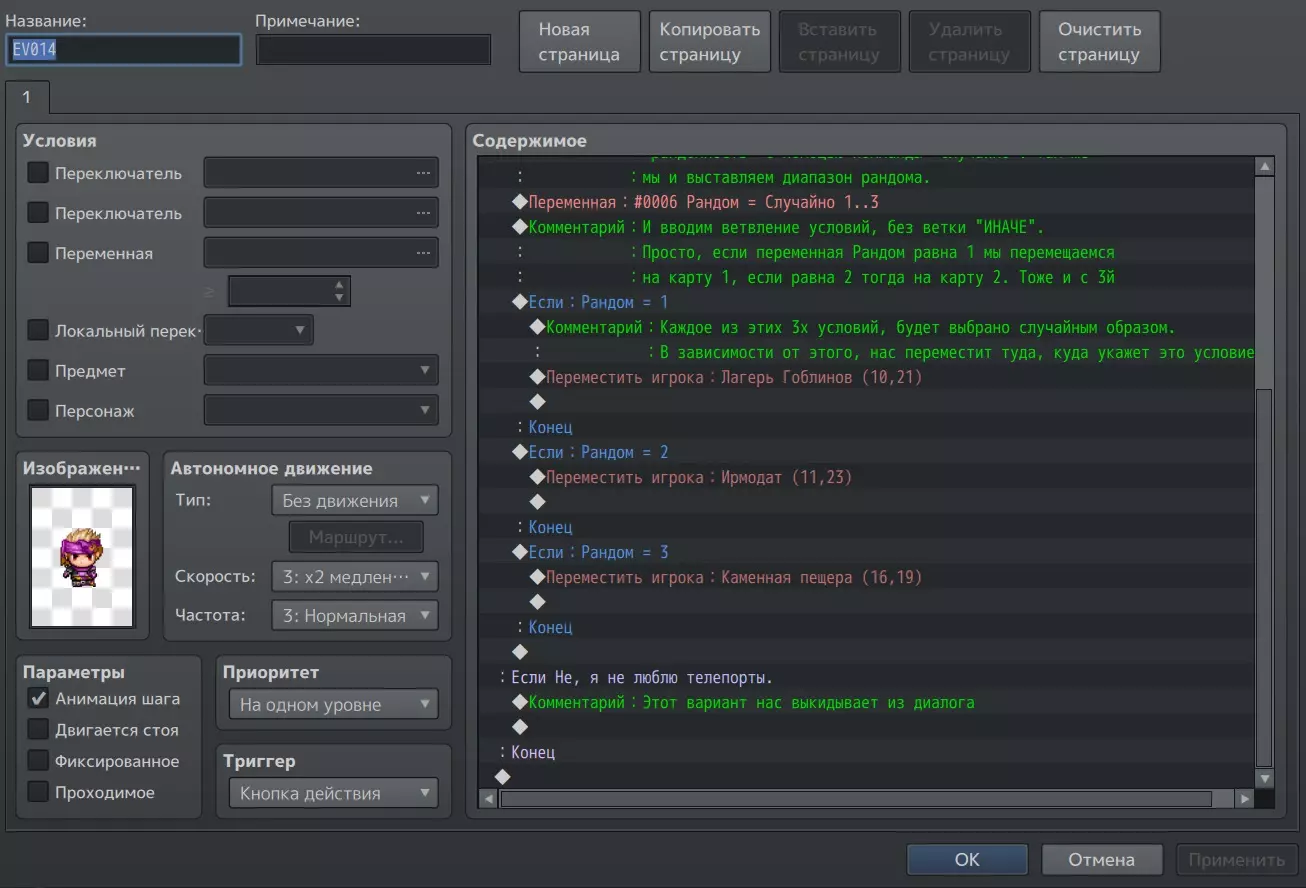Click the Переменная ellipsis picker field
Viewport: 1306px width, 888px height.
pyautogui.click(x=321, y=253)
